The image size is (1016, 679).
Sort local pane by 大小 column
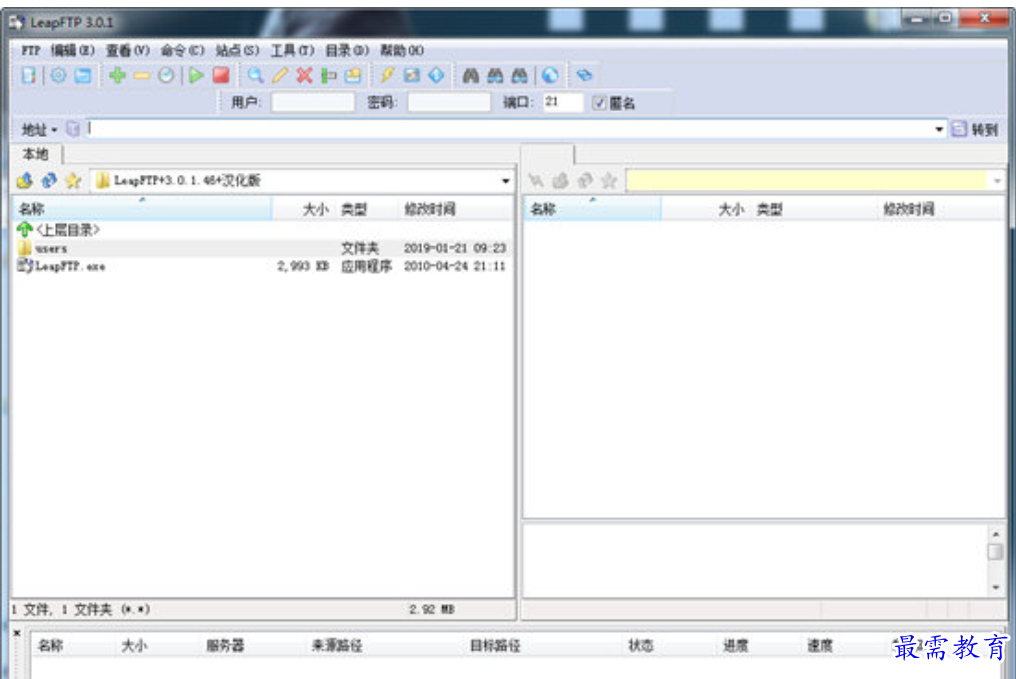tap(303, 209)
